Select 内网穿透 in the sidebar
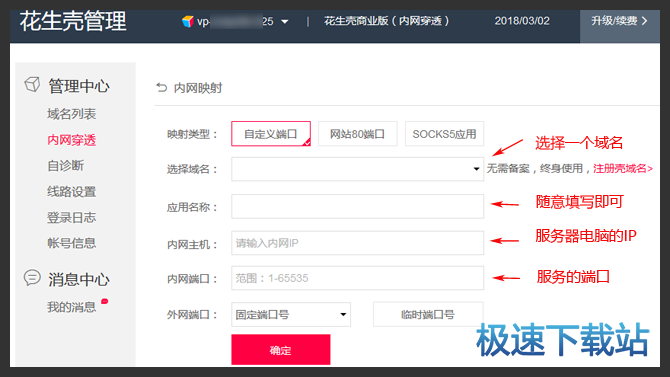The image size is (670, 377). (71, 140)
